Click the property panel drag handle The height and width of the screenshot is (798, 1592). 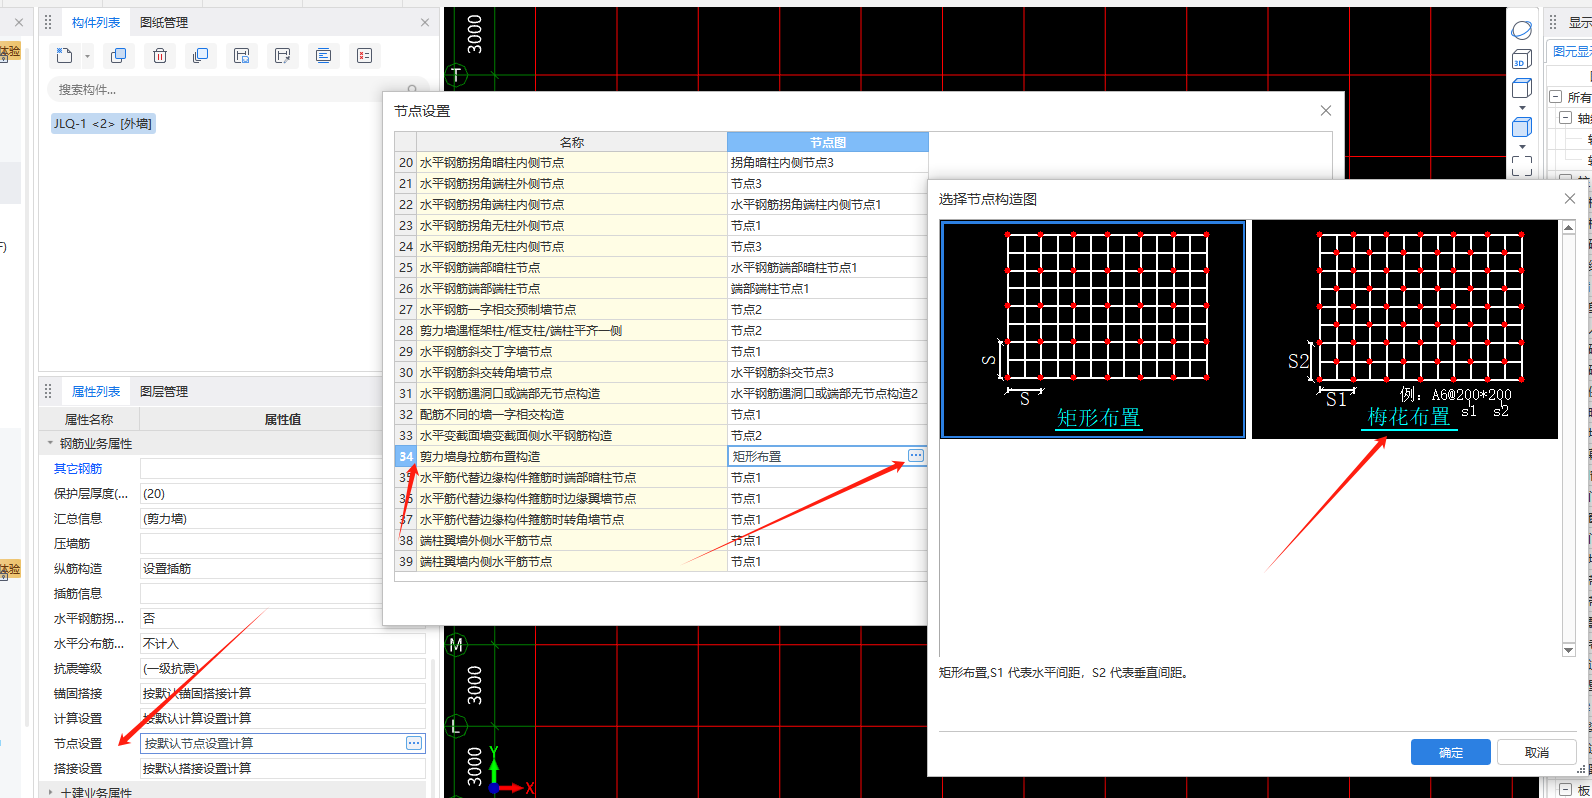click(x=47, y=392)
